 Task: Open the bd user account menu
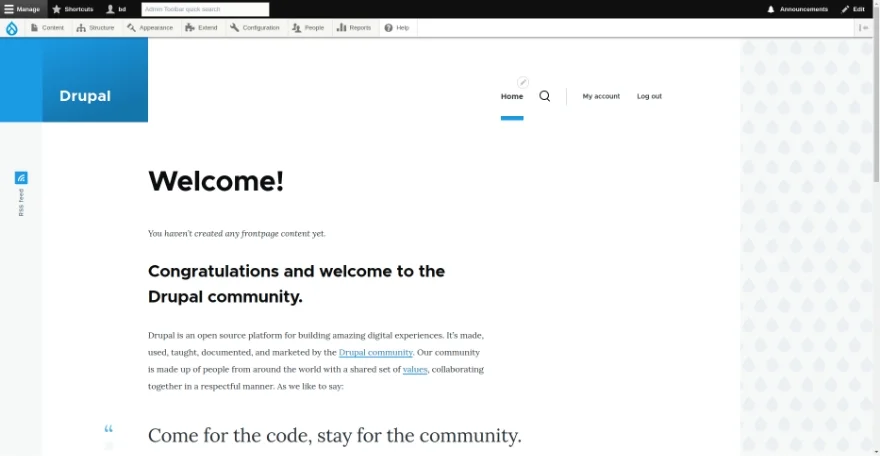pos(117,9)
